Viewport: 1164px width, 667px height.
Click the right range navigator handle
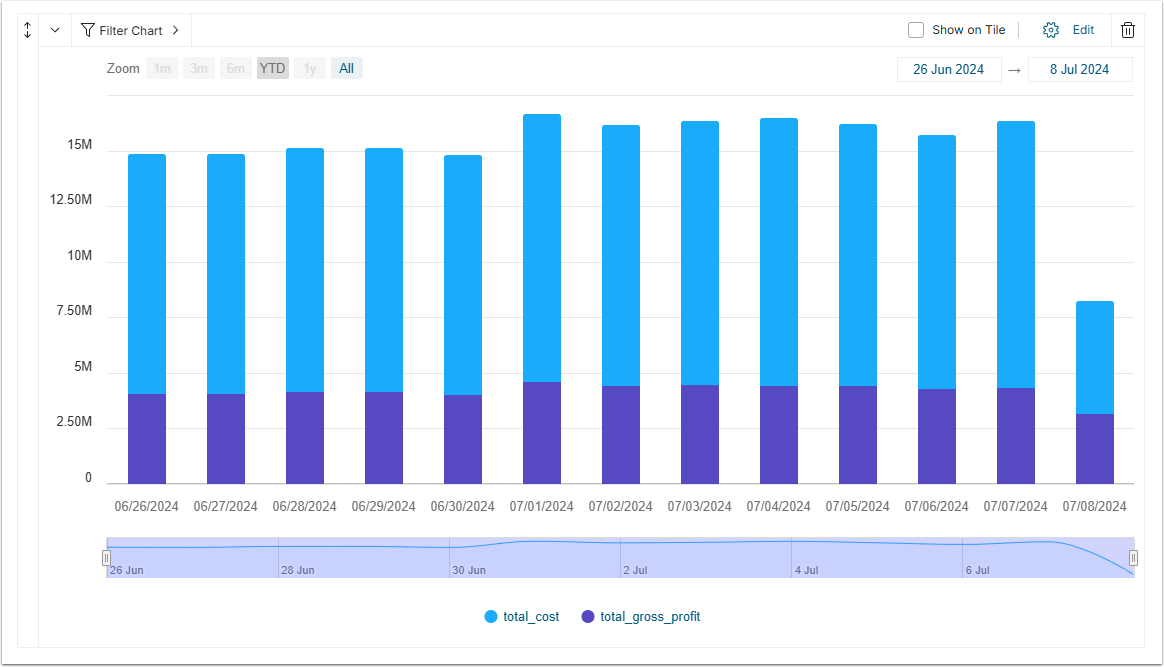point(1134,558)
